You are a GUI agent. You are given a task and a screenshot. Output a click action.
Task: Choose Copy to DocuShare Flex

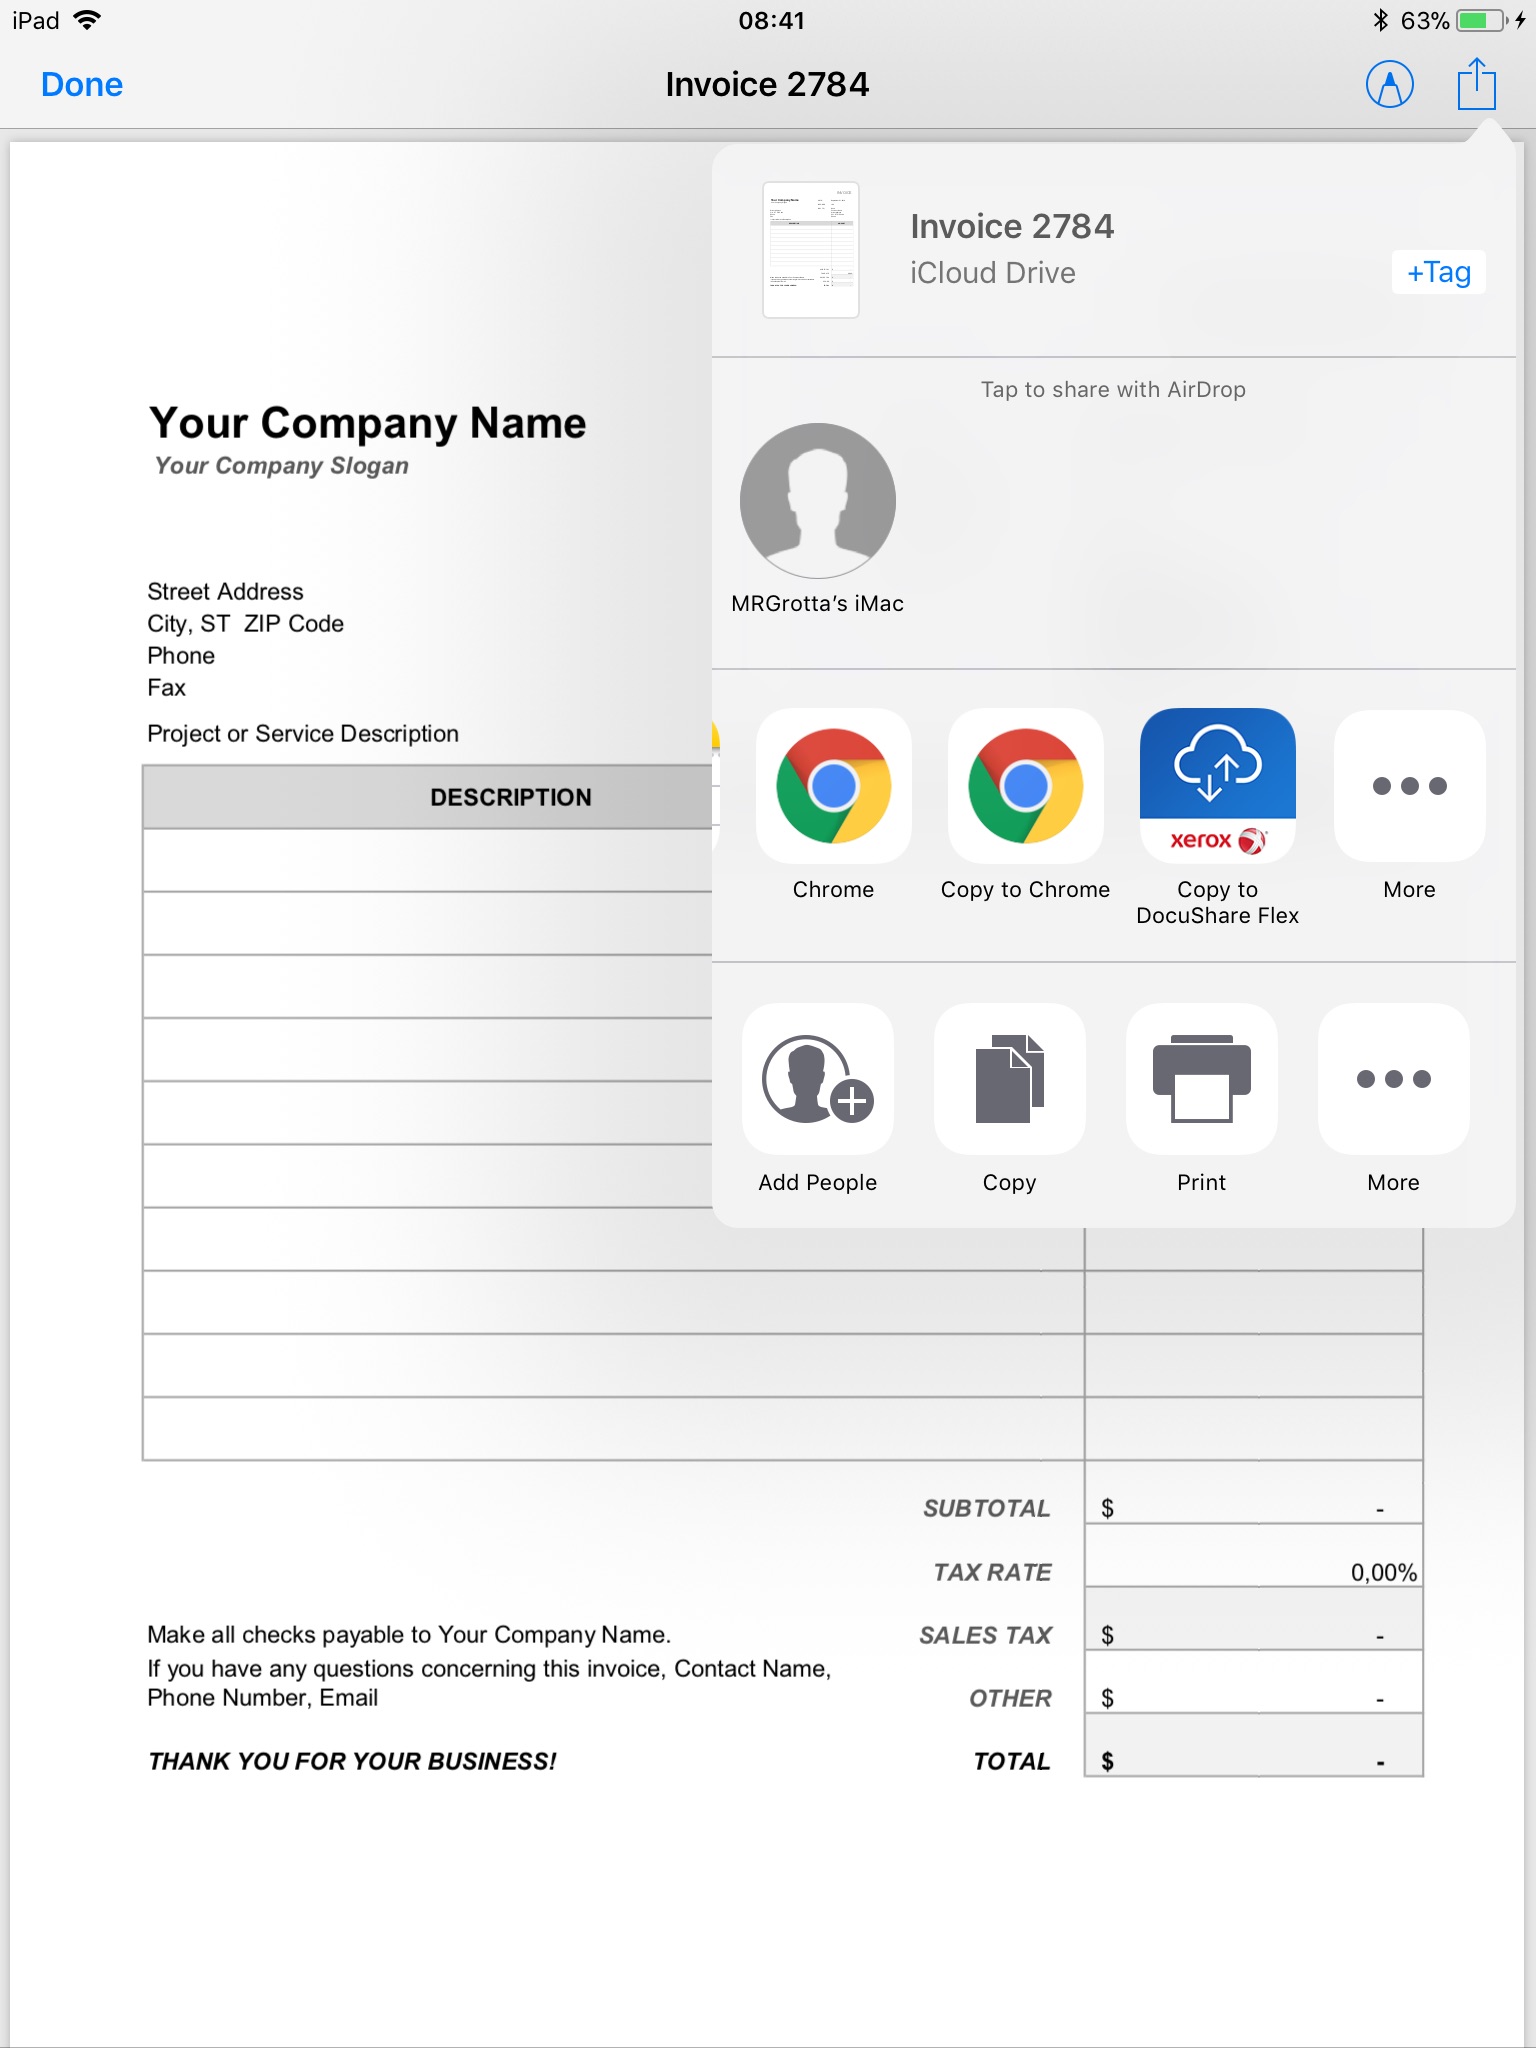1217,786
